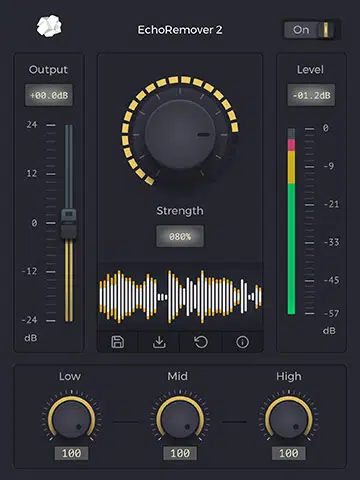Click the High band knob
Viewport: 360px width, 480px height.
point(289,419)
